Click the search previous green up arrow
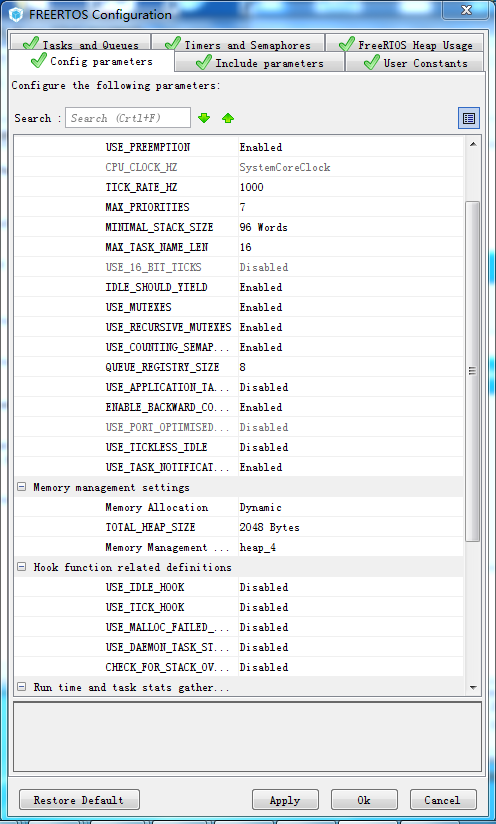 coord(228,118)
